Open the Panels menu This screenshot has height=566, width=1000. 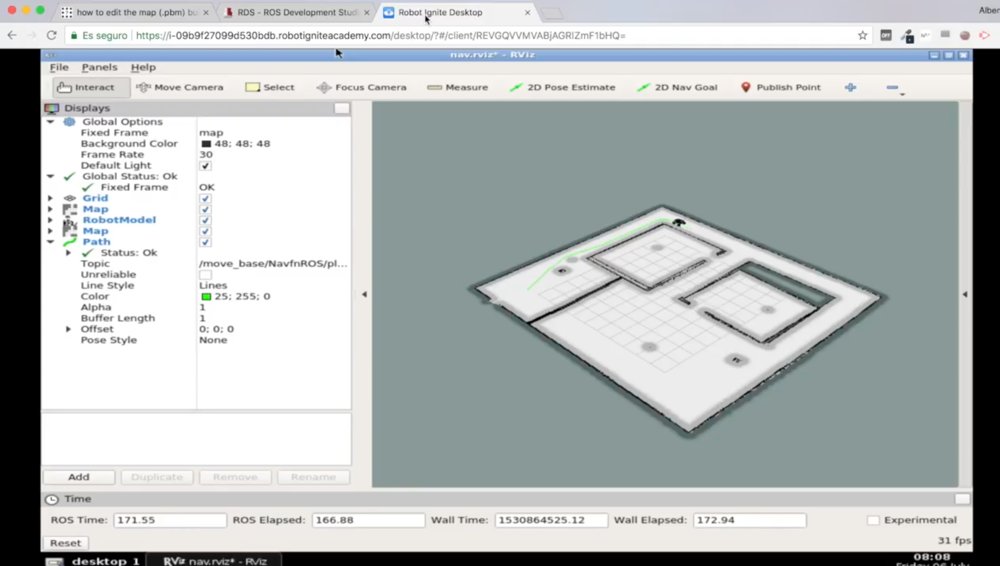99,67
